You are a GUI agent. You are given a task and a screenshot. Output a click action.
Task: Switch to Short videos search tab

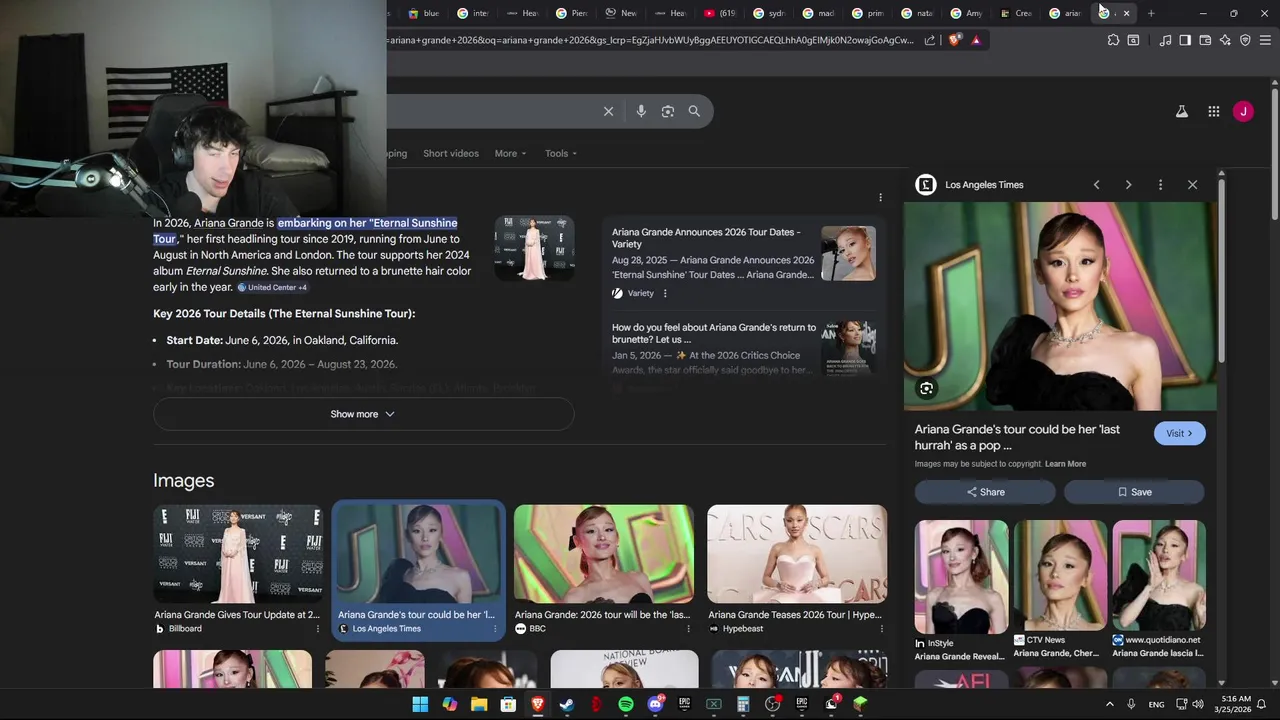tap(451, 153)
